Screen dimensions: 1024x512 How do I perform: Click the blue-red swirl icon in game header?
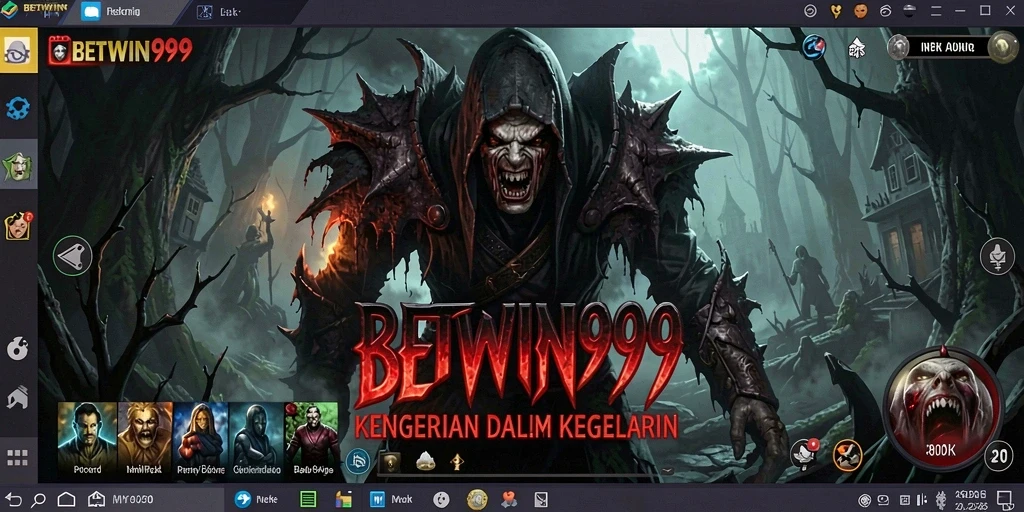pos(814,46)
